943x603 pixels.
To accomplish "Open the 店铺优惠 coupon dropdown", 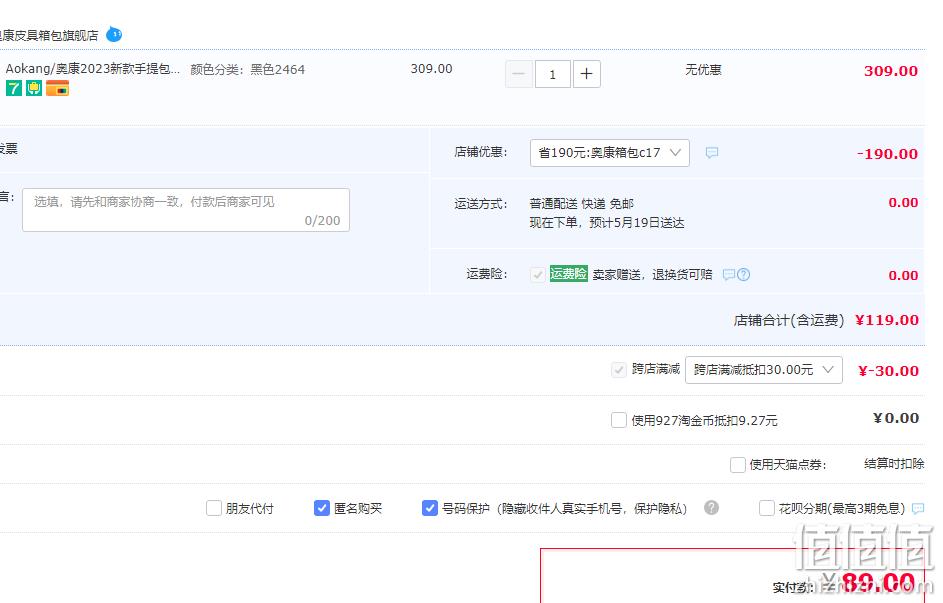I will tap(609, 153).
